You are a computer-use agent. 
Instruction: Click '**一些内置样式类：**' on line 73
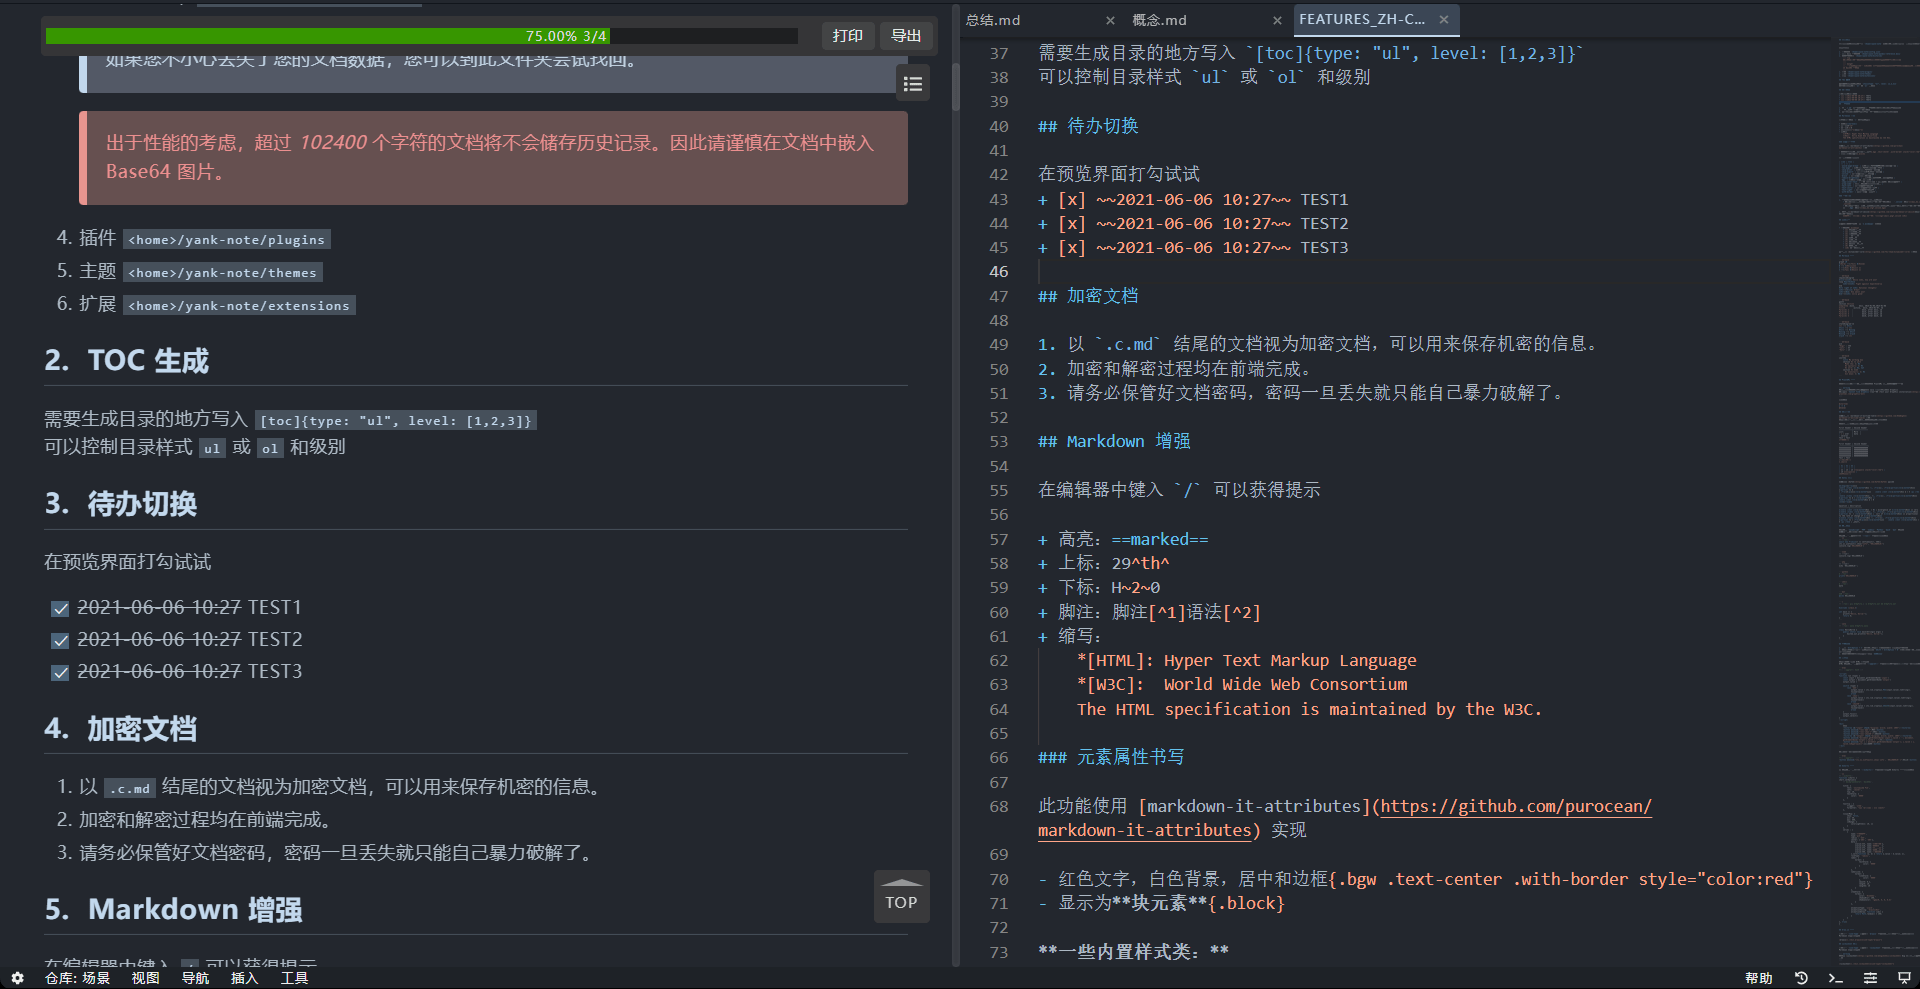[1133, 952]
